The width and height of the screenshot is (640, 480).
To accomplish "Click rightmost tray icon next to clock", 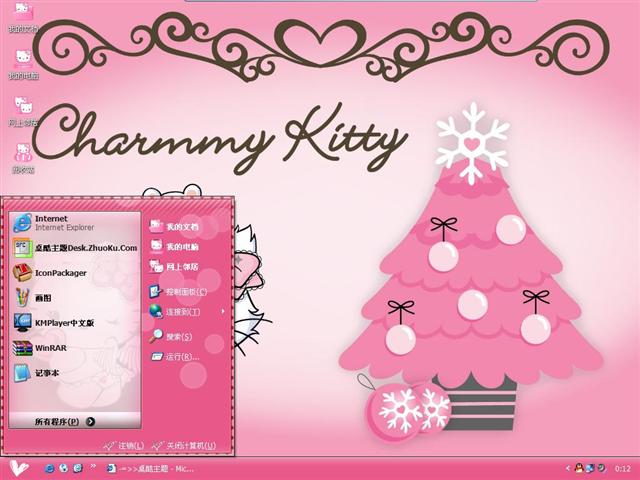I will [x=601, y=468].
